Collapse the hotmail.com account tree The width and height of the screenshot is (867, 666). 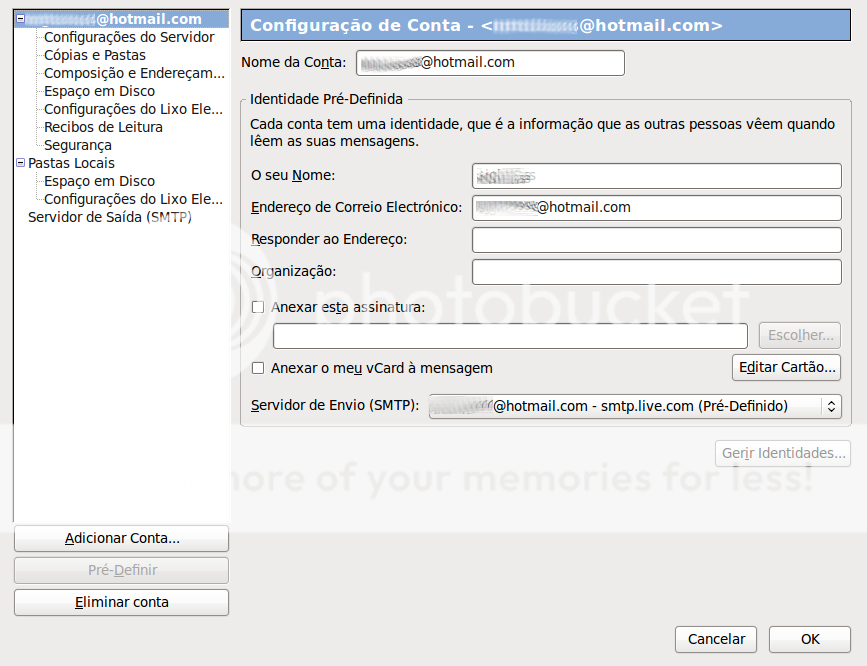(x=19, y=17)
